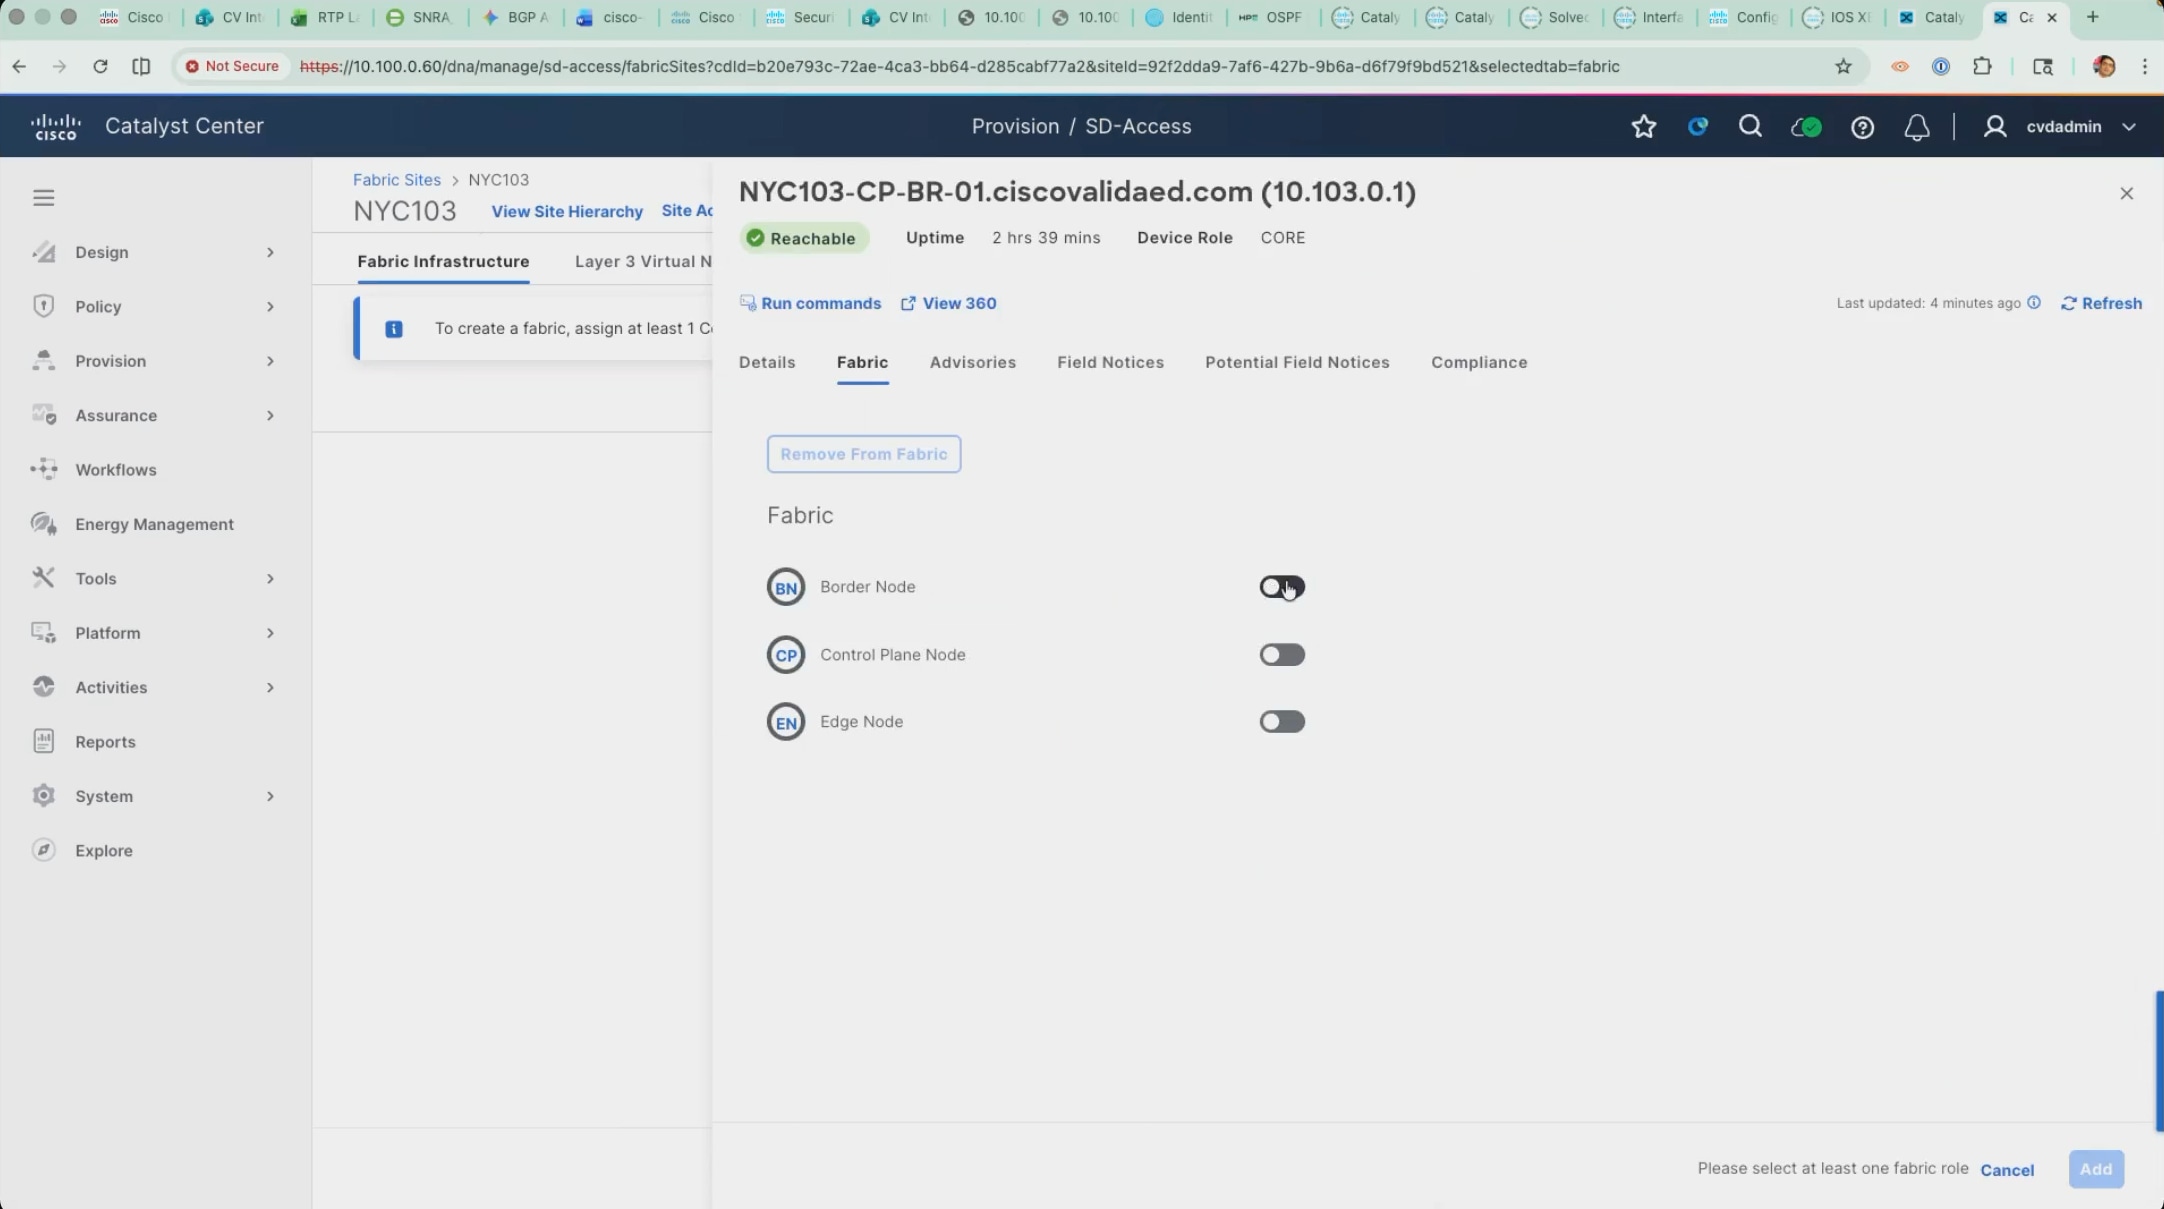The image size is (2164, 1209).
Task: Click the Fabric Sites breadcrumb link
Action: 397,180
